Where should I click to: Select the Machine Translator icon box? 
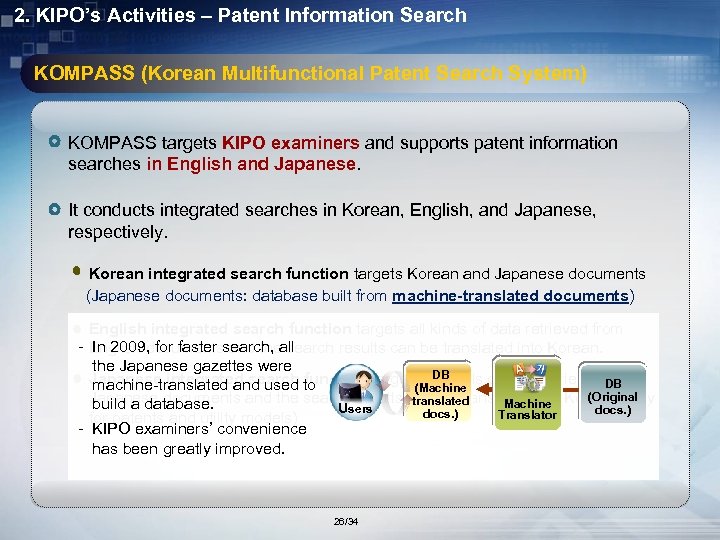click(x=527, y=393)
